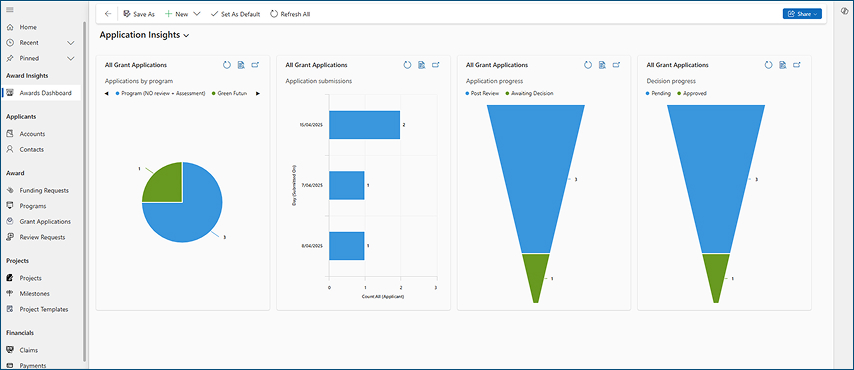Open the hamburger navigation menu icon
Viewport: 854px width, 370px height.
coord(10,10)
